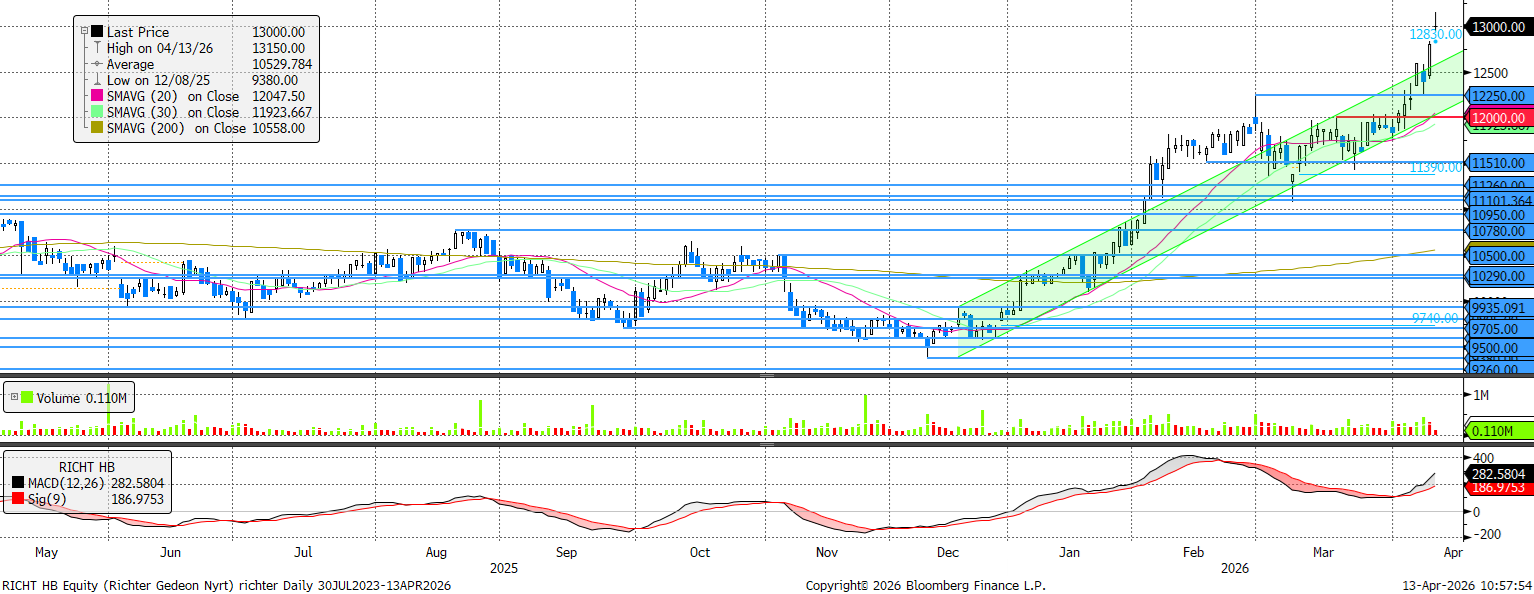
Task: Click the black Last Price color swatch
Action: [x=97, y=32]
